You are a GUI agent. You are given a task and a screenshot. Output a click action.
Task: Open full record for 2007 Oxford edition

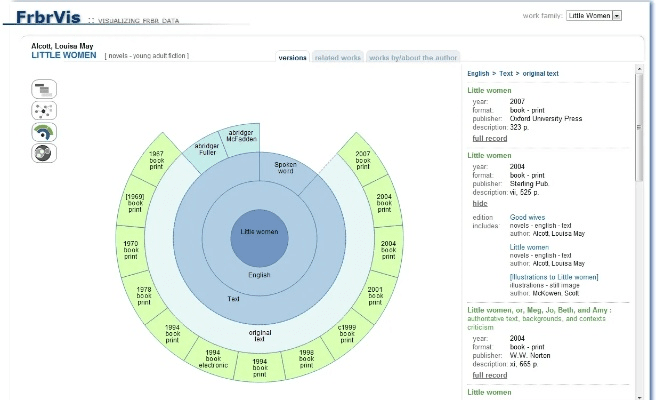click(x=490, y=138)
